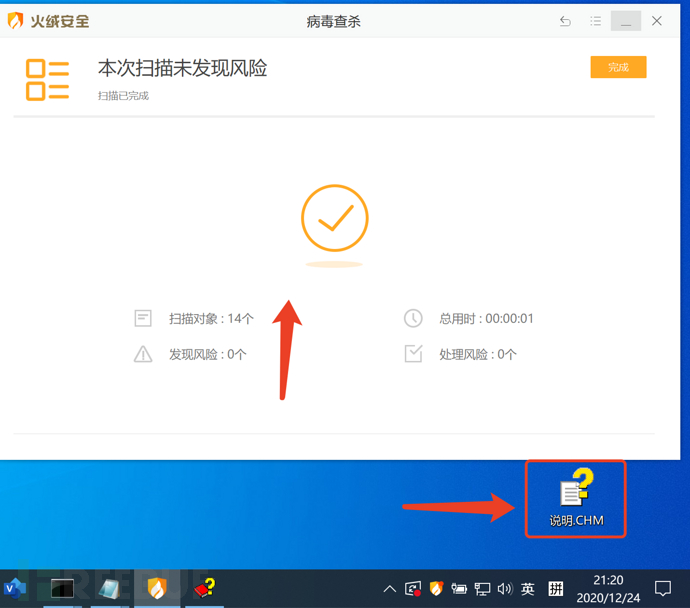The image size is (690, 608).
Task: Open the black terminal taskbar icon
Action: pyautogui.click(x=62, y=588)
